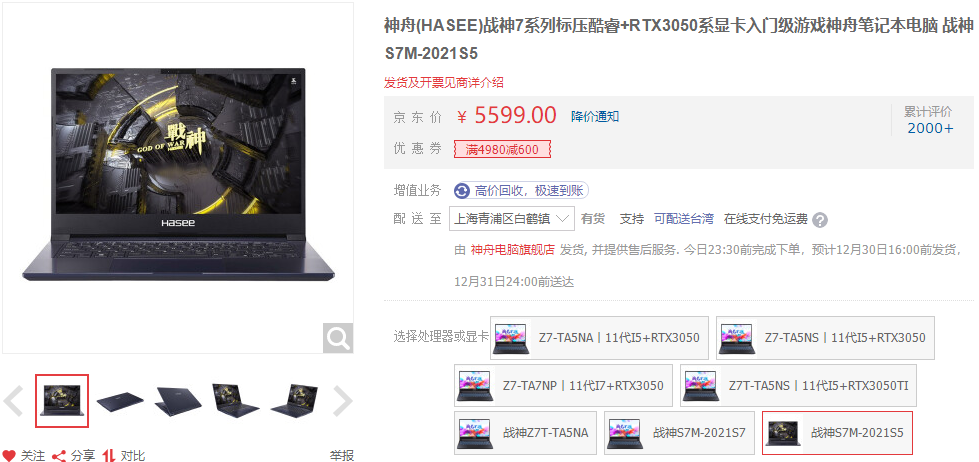Click the red heart 关注 icon
The image size is (979, 462).
[9, 455]
